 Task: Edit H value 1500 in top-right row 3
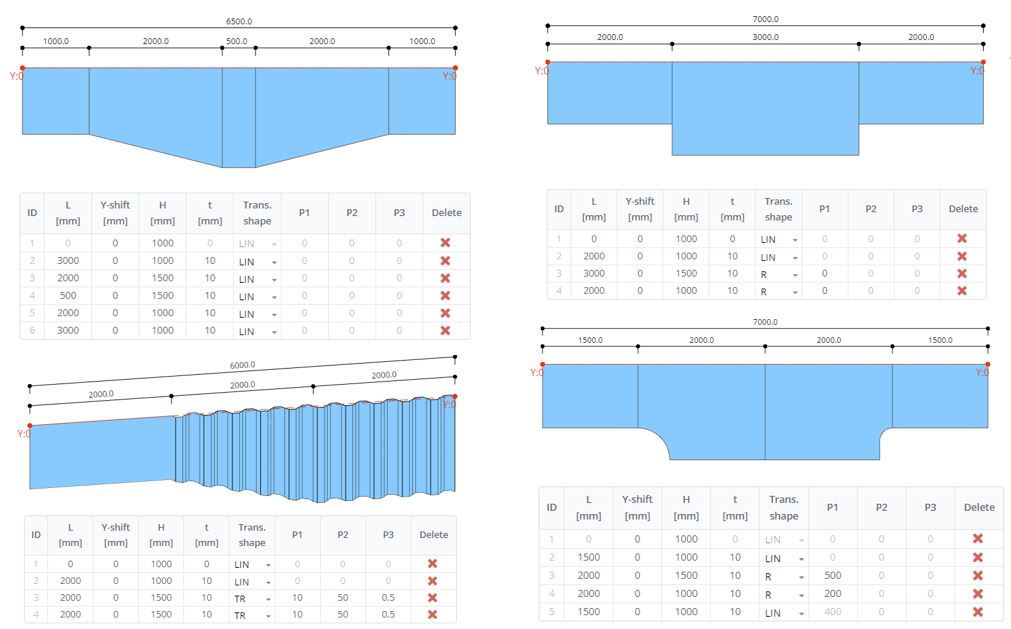[x=686, y=273]
